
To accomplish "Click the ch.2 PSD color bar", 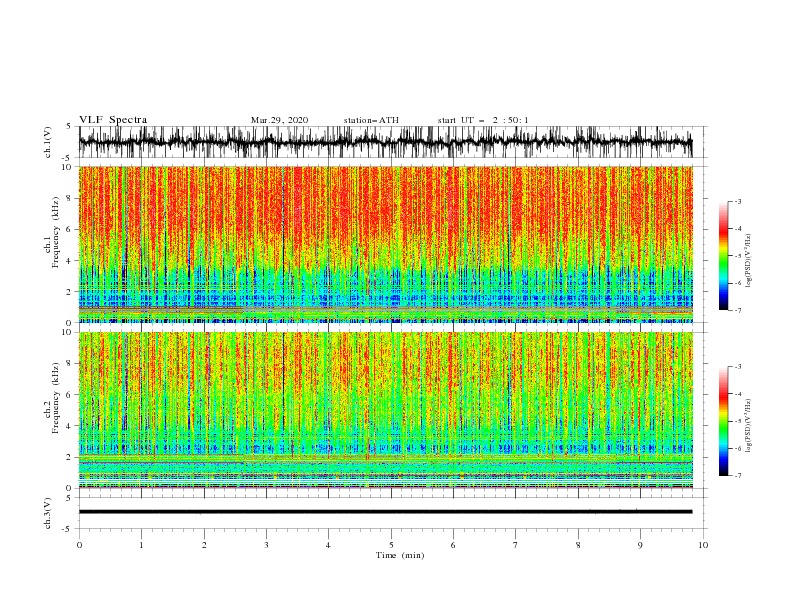I will click(x=723, y=421).
